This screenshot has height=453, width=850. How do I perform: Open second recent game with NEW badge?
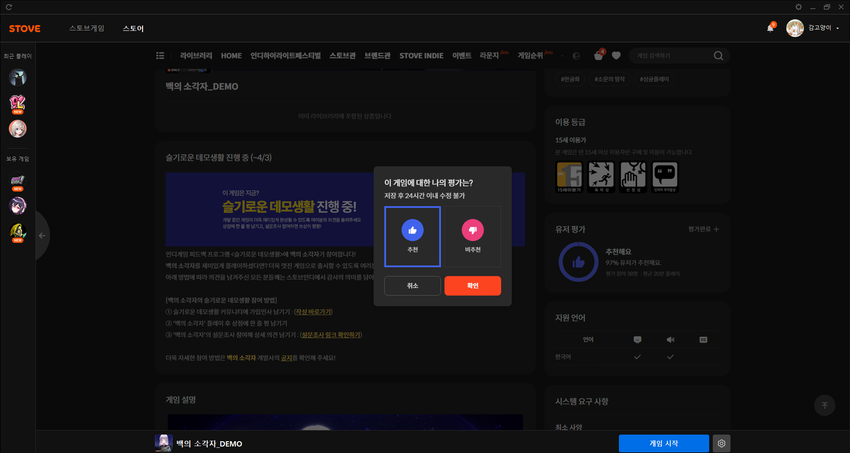[17, 103]
